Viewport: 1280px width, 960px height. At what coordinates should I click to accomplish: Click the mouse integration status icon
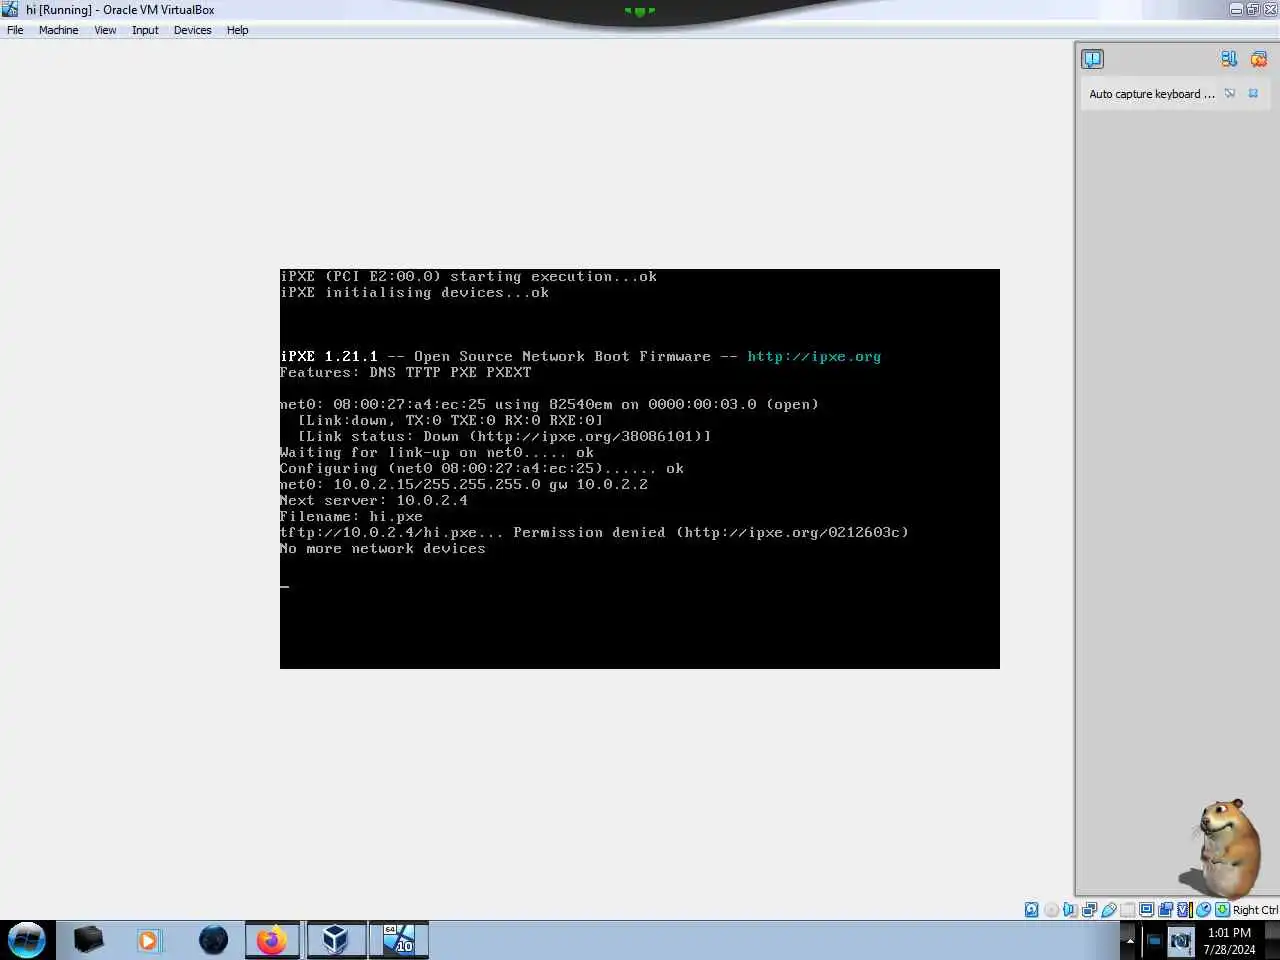tap(1203, 910)
